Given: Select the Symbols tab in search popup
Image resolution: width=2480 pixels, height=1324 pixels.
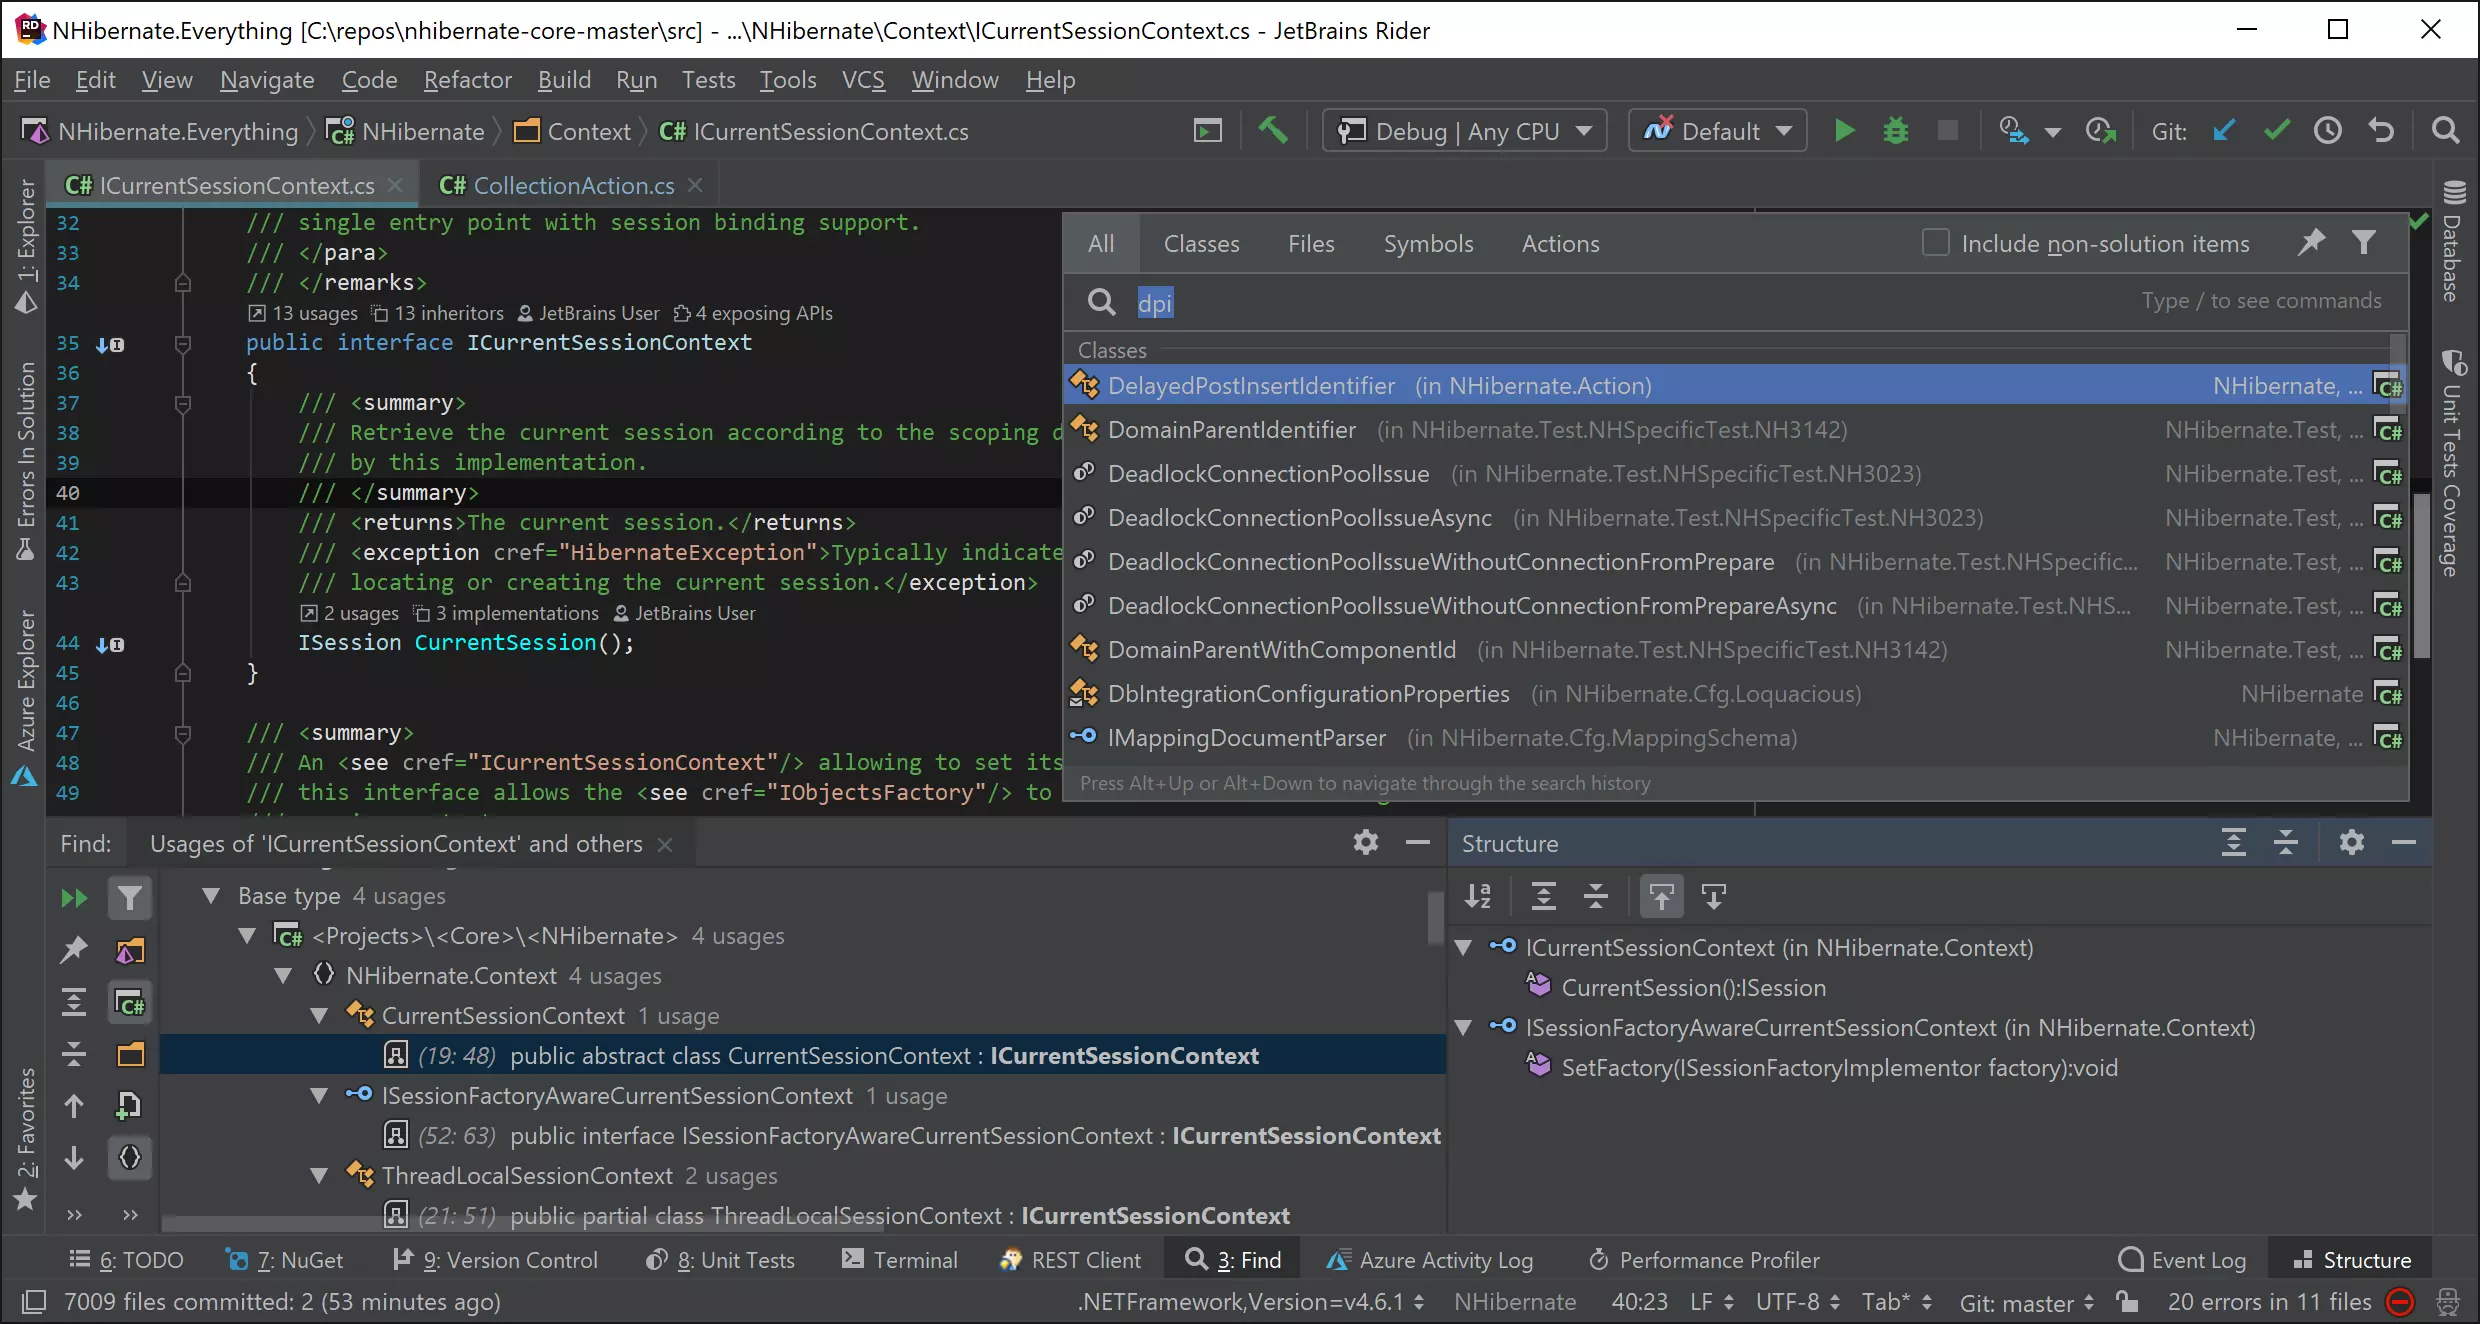Looking at the screenshot, I should 1427,243.
